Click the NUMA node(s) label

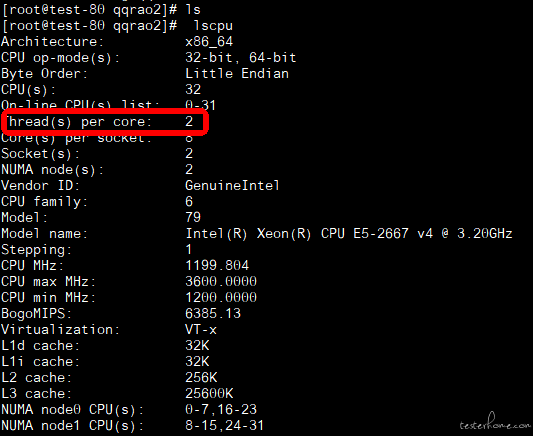52,170
